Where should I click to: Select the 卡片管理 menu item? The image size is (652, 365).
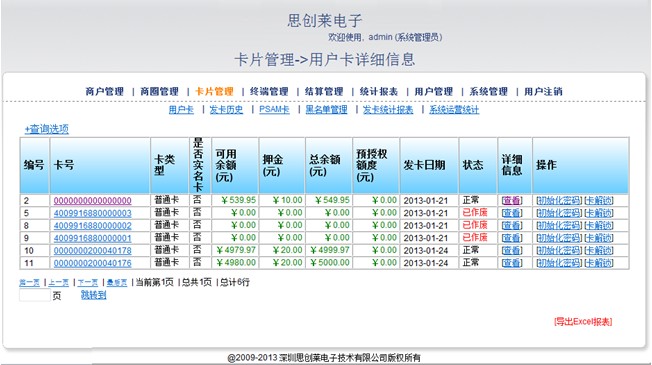(x=214, y=91)
